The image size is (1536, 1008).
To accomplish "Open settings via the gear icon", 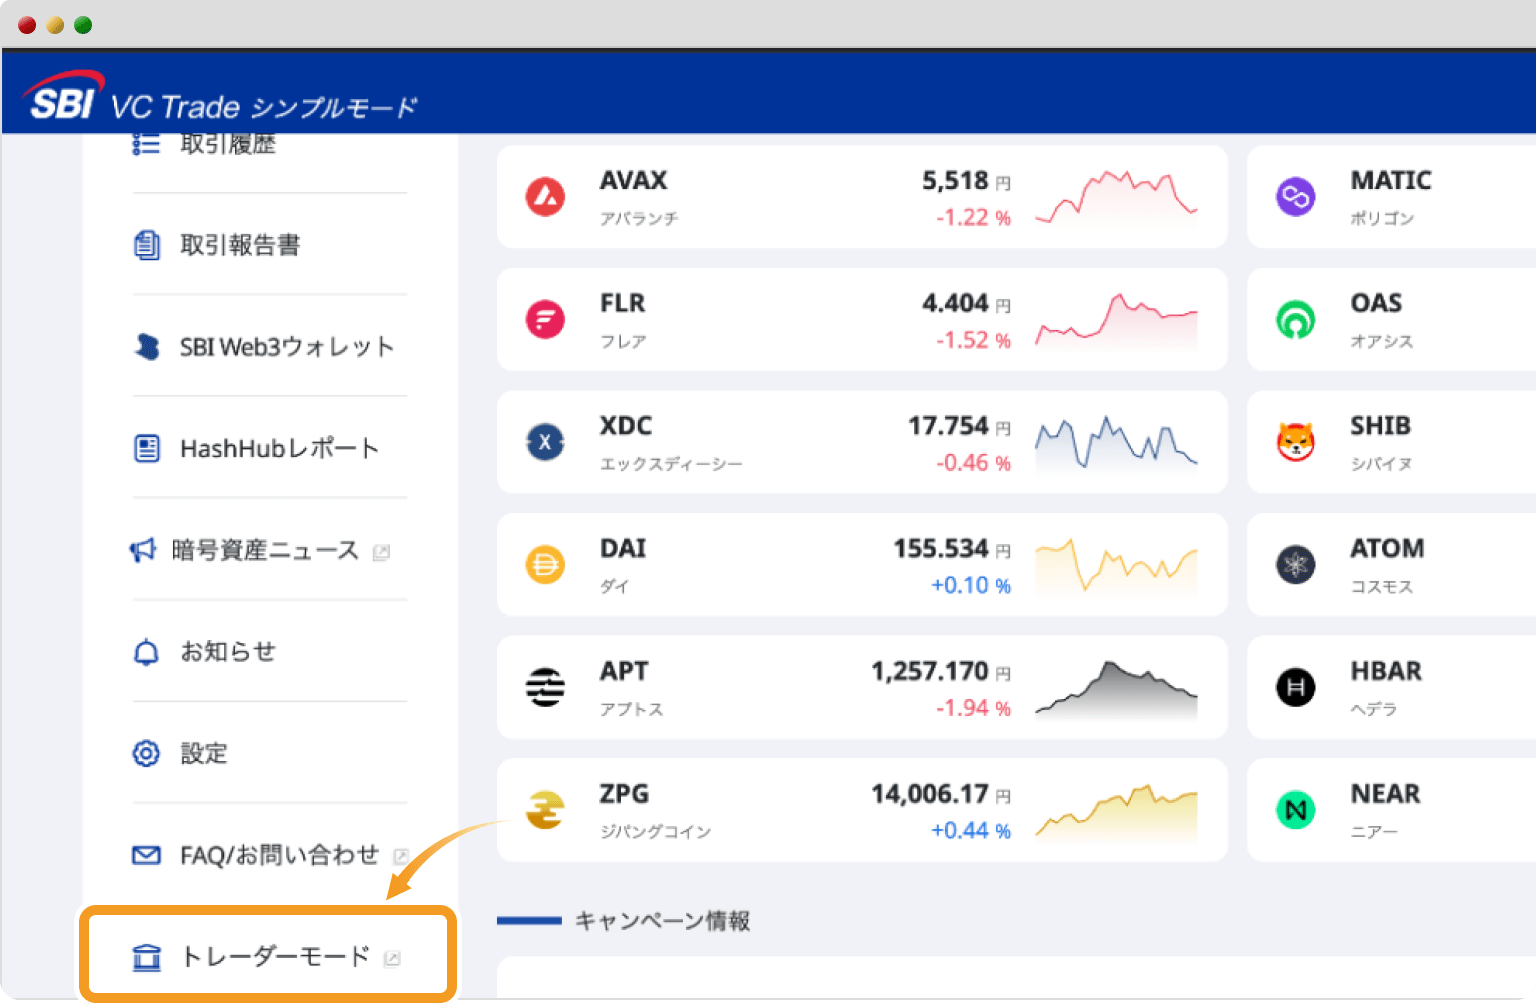I will (x=146, y=753).
